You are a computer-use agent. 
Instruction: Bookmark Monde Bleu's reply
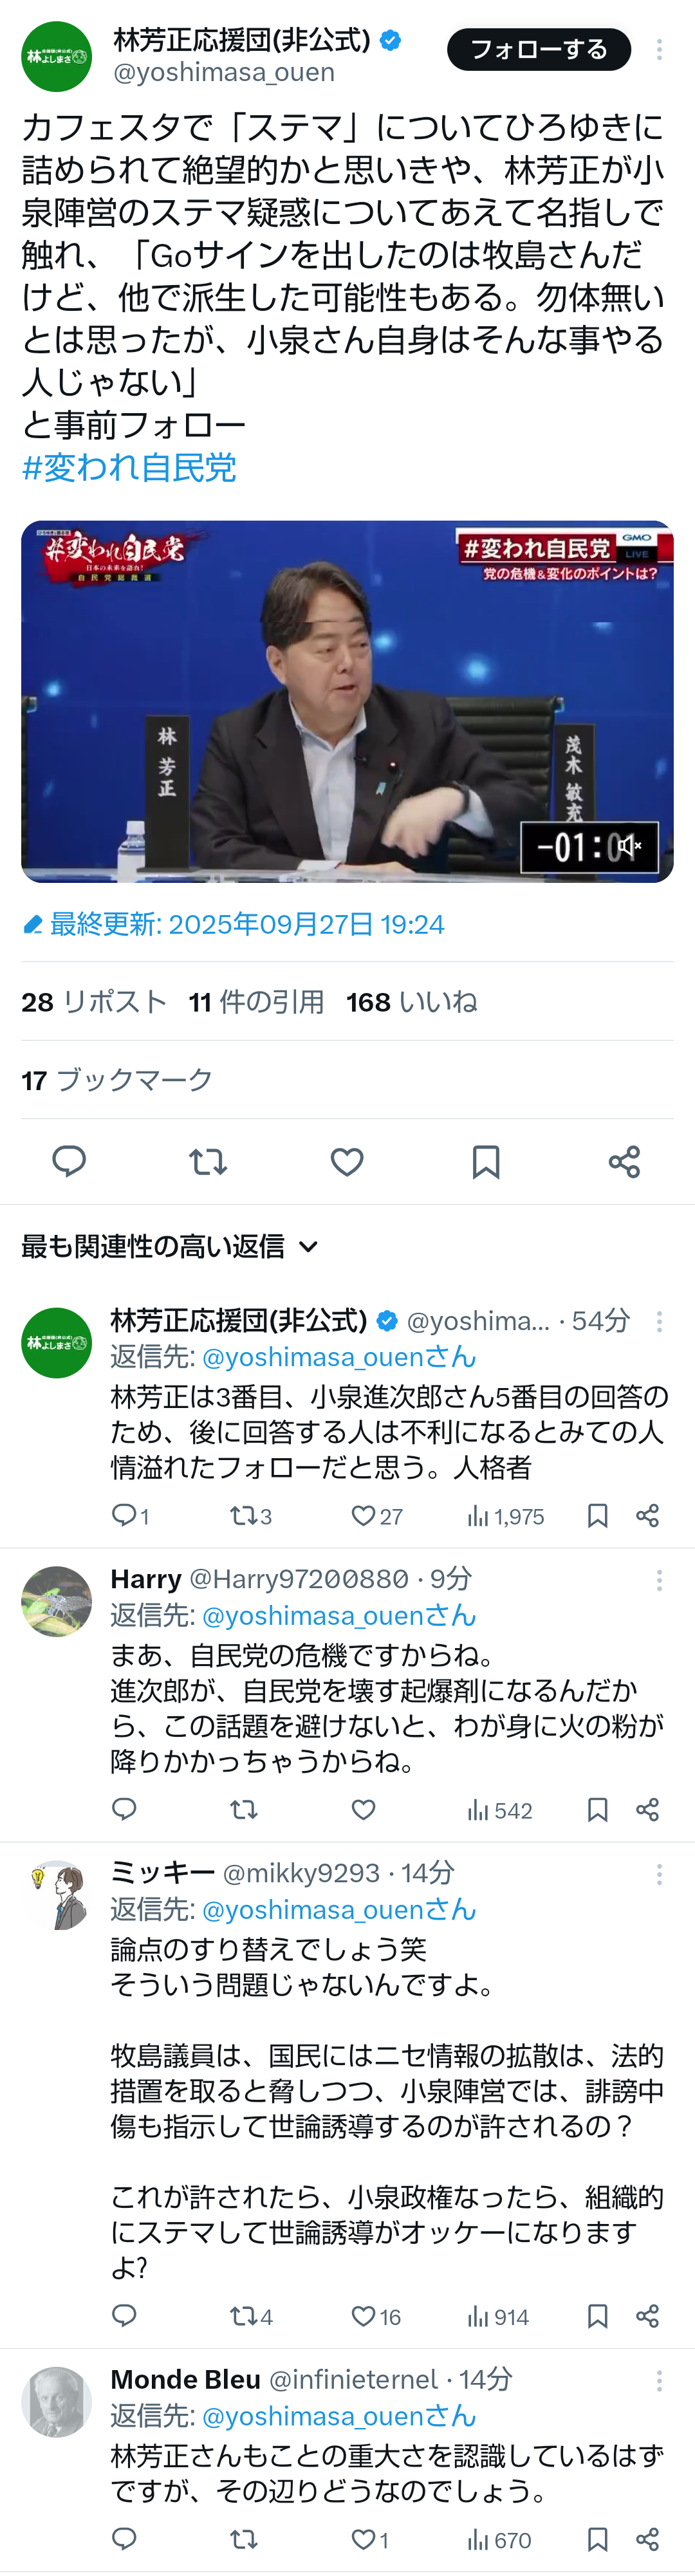click(597, 2539)
